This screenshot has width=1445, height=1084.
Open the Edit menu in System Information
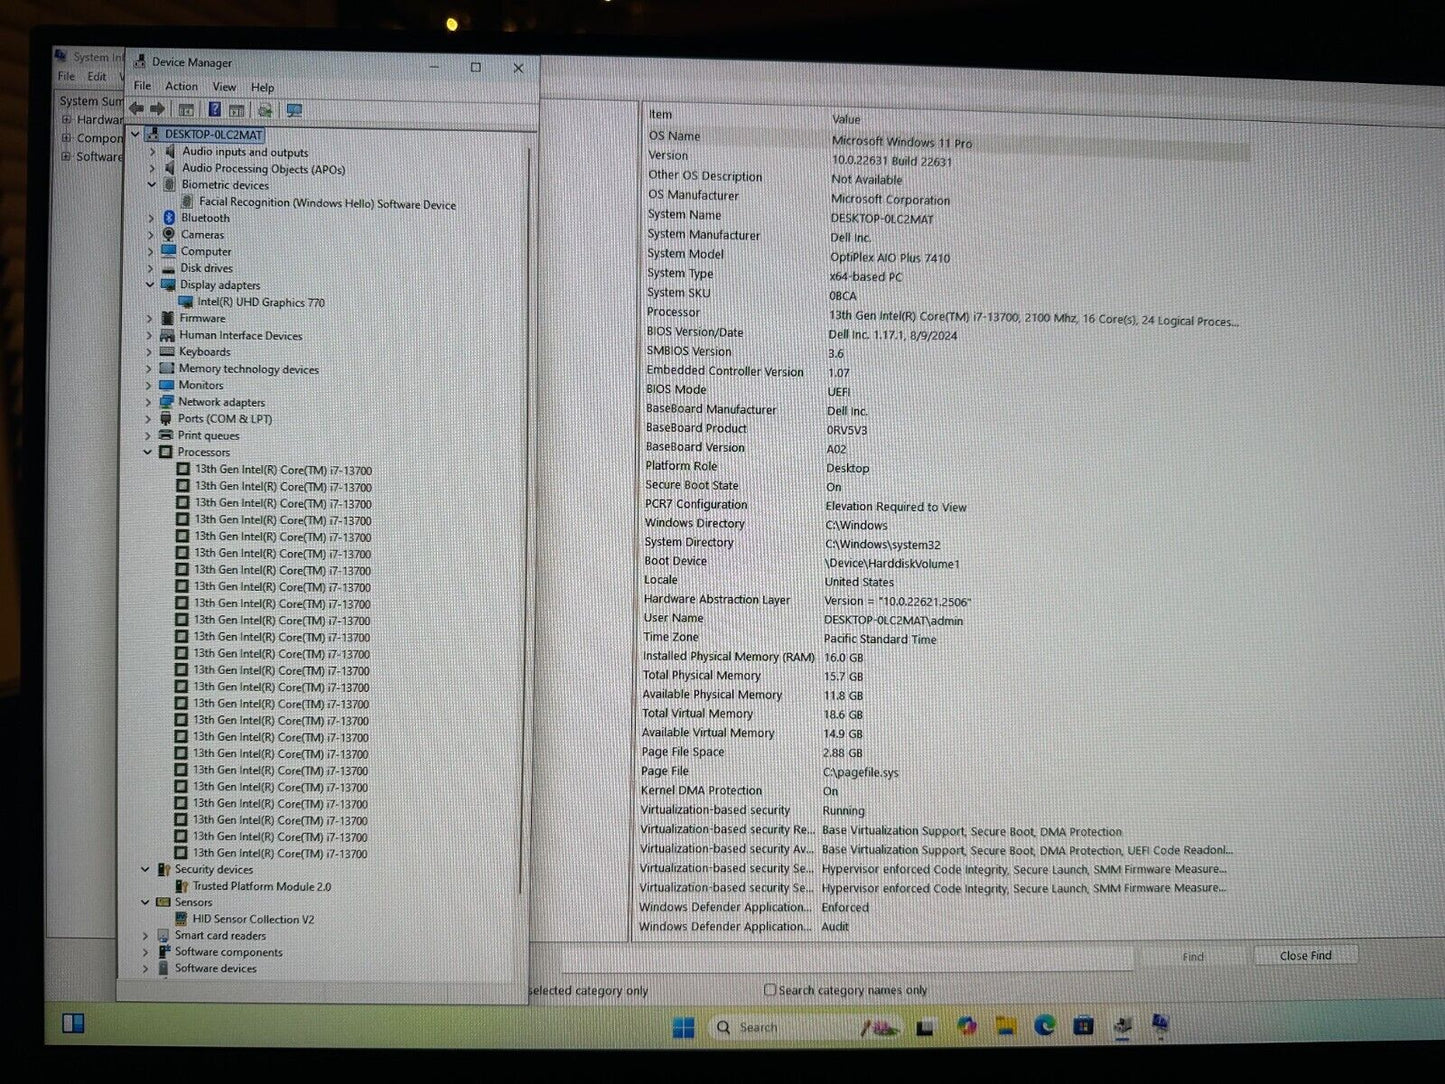97,76
